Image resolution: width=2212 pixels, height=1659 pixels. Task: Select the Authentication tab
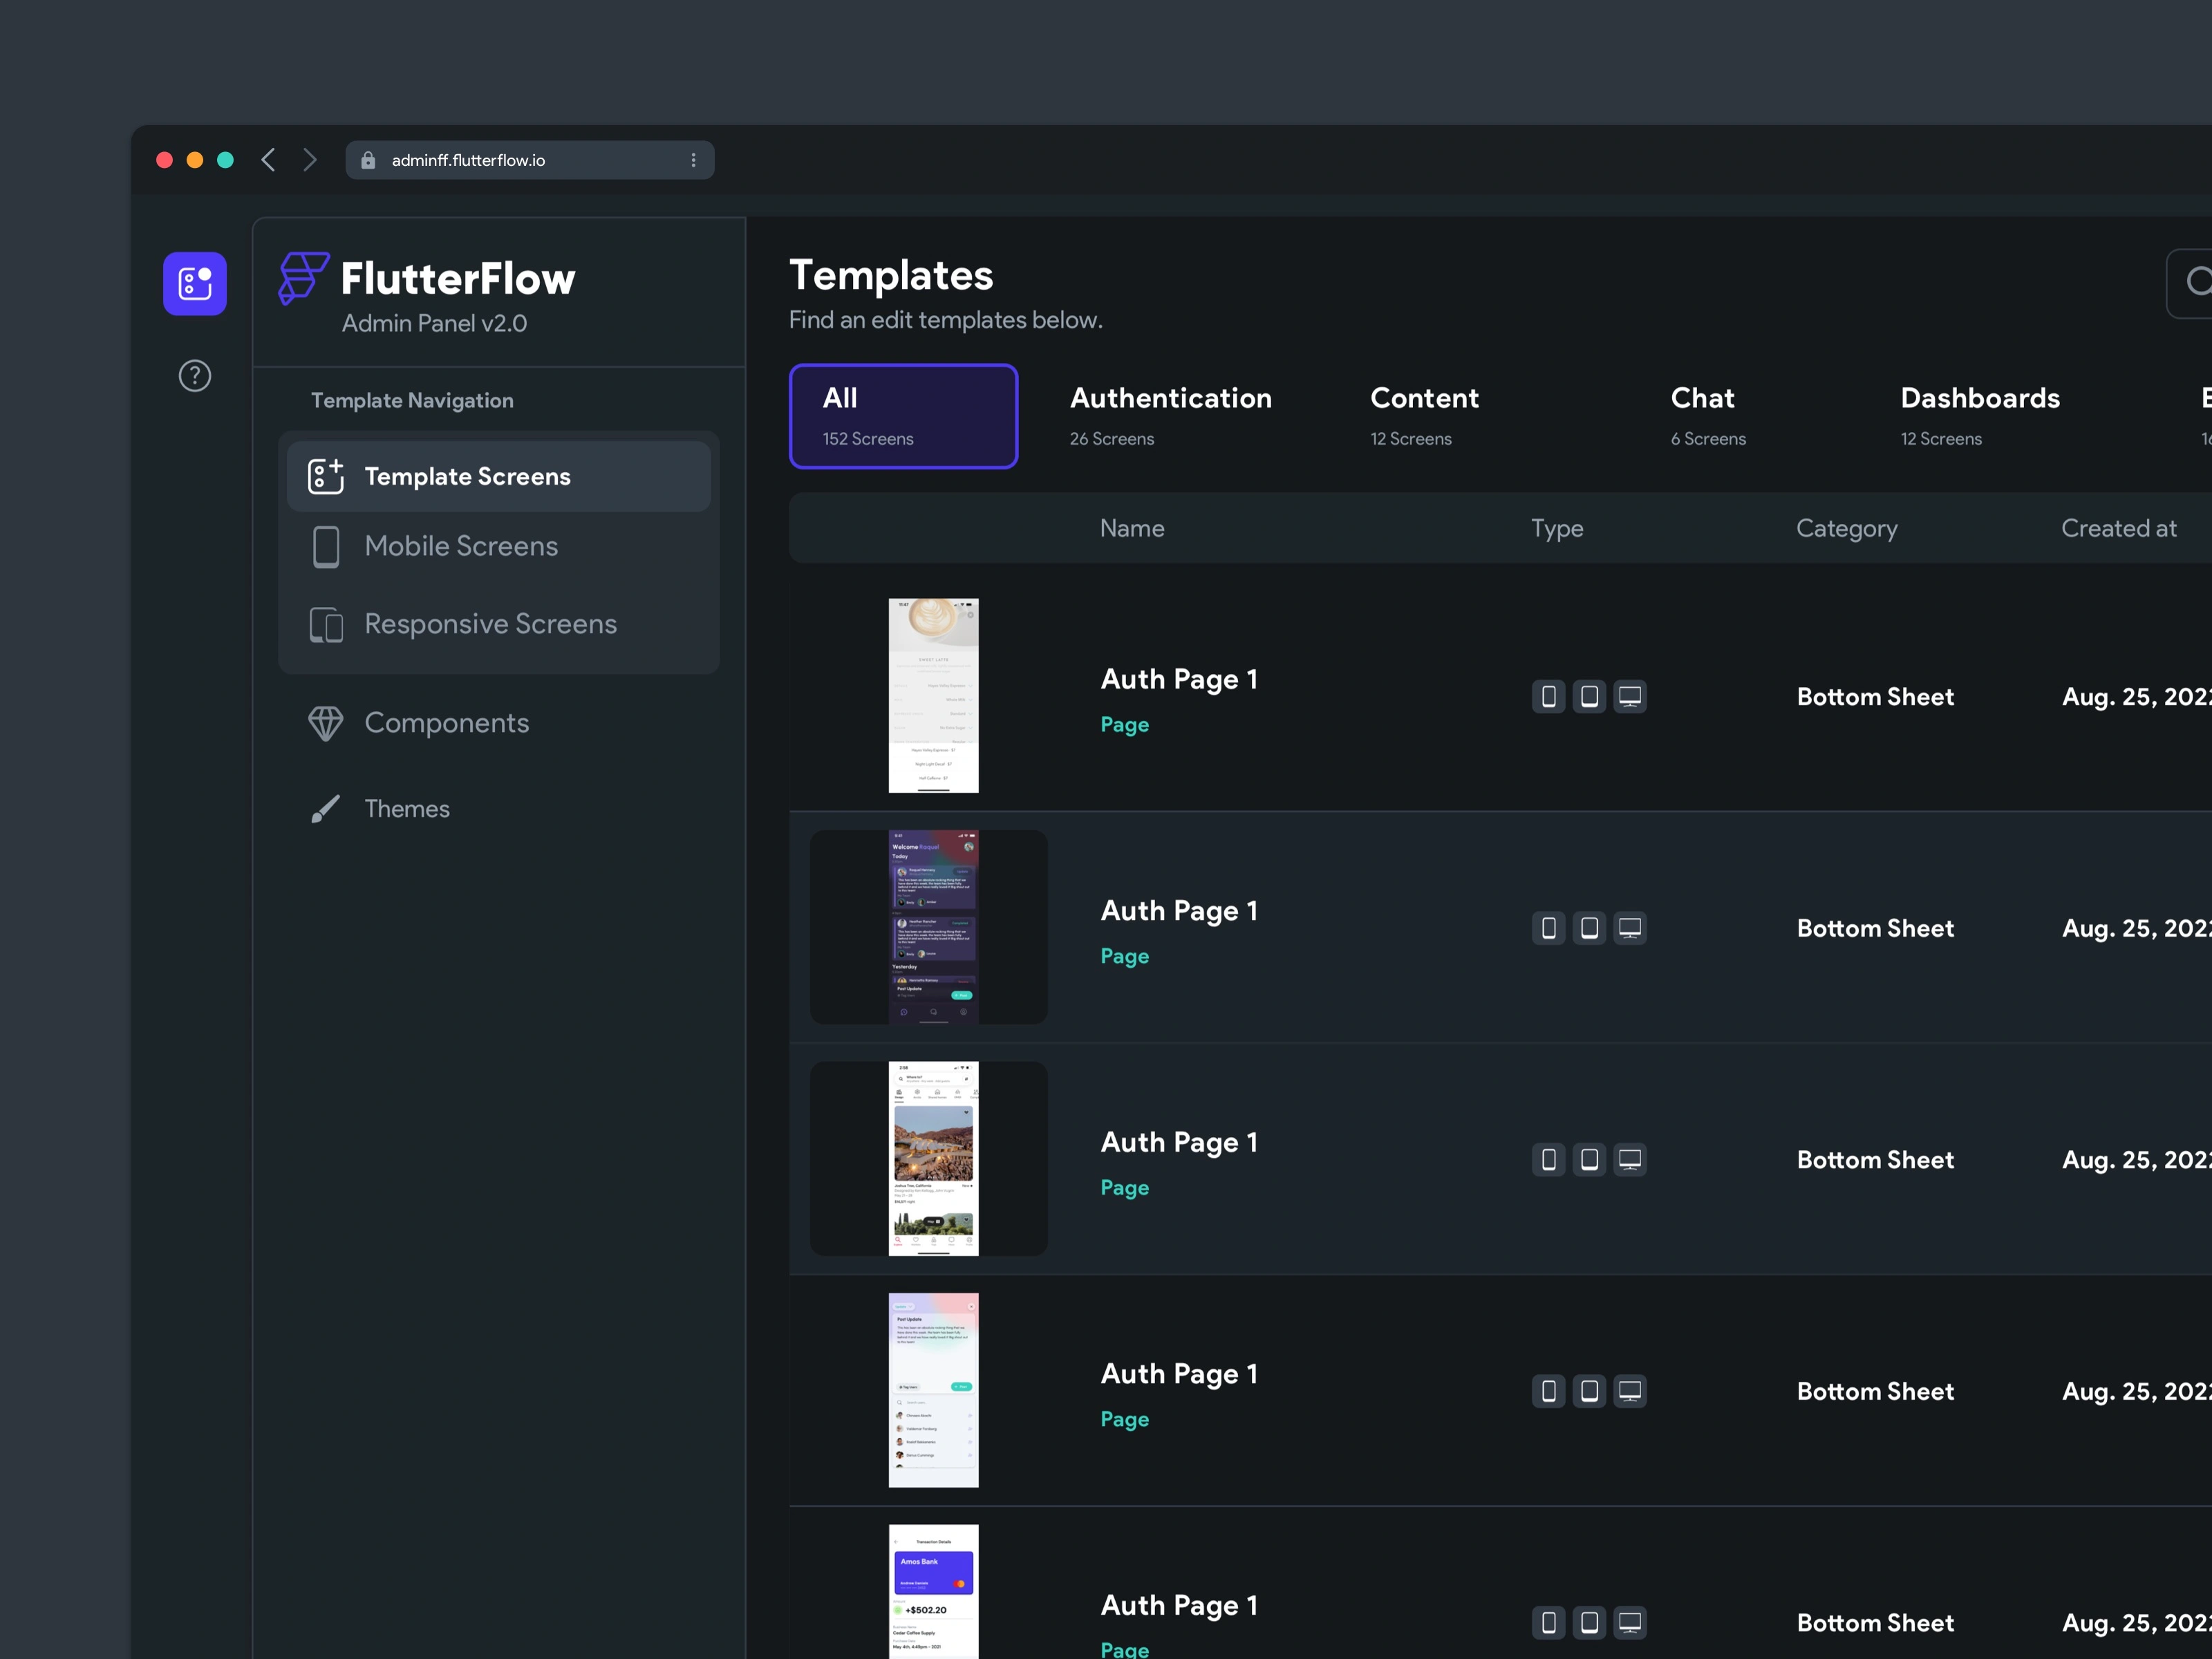[x=1171, y=416]
